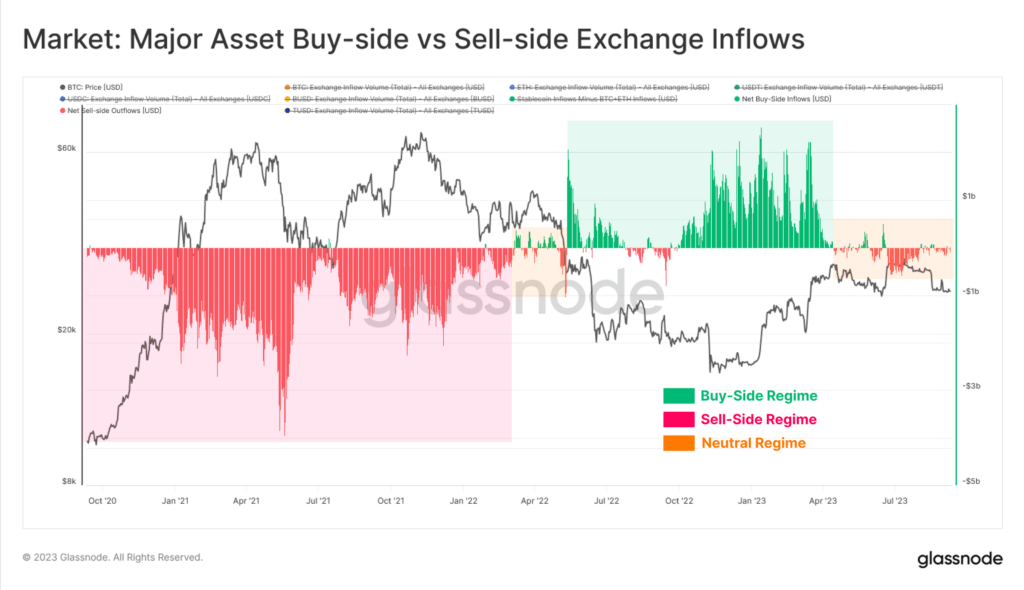Toggle the ETH Exchange Inflow Volume legend entry
1024x590 pixels.
pyautogui.click(x=609, y=87)
